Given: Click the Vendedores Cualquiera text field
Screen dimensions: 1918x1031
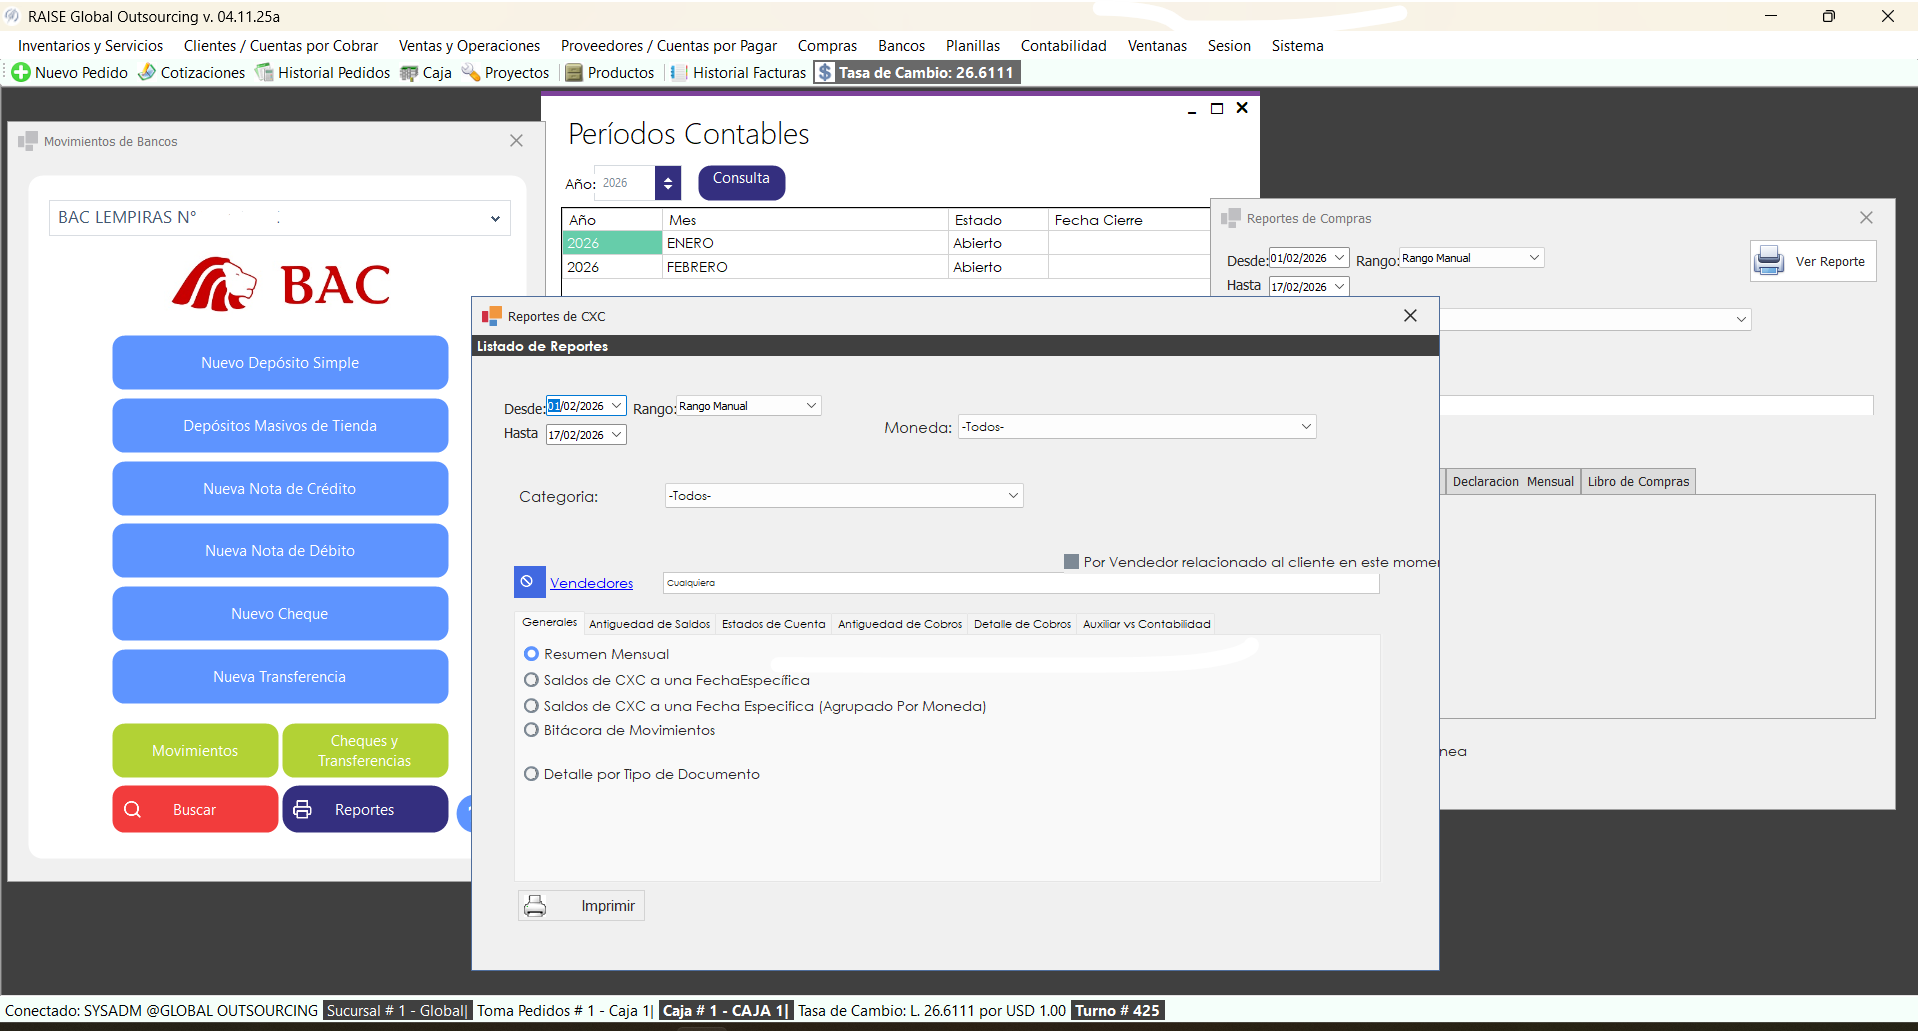Looking at the screenshot, I should tap(1021, 583).
